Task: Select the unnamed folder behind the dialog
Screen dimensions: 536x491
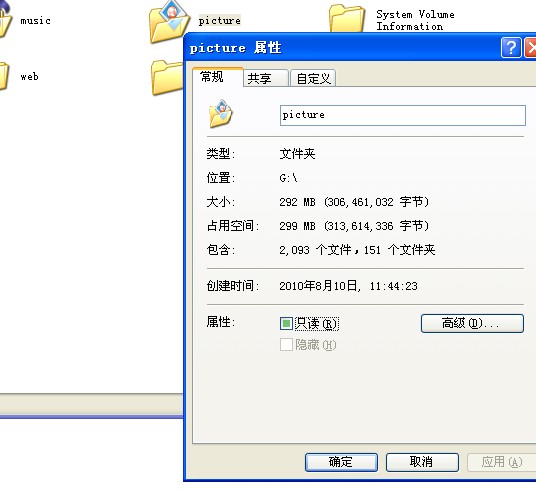Action: pos(167,77)
